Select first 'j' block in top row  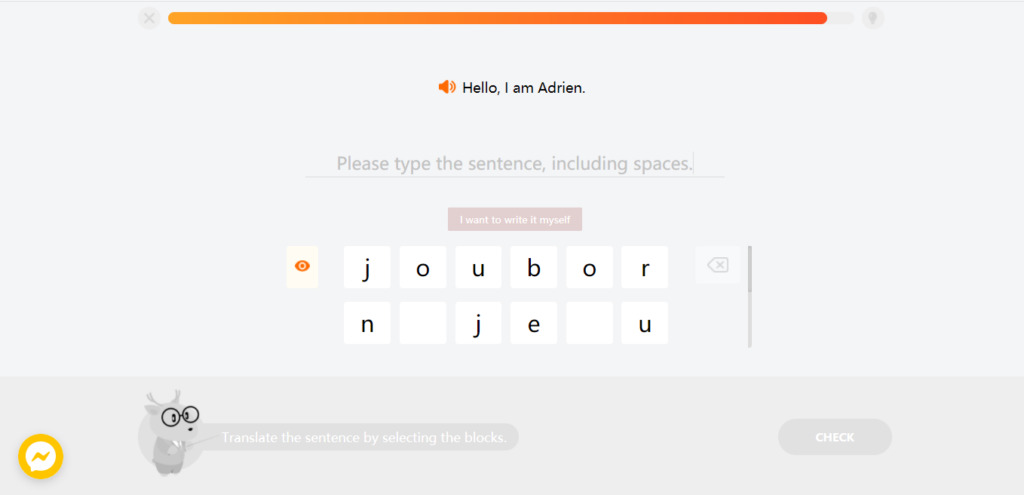point(367,267)
